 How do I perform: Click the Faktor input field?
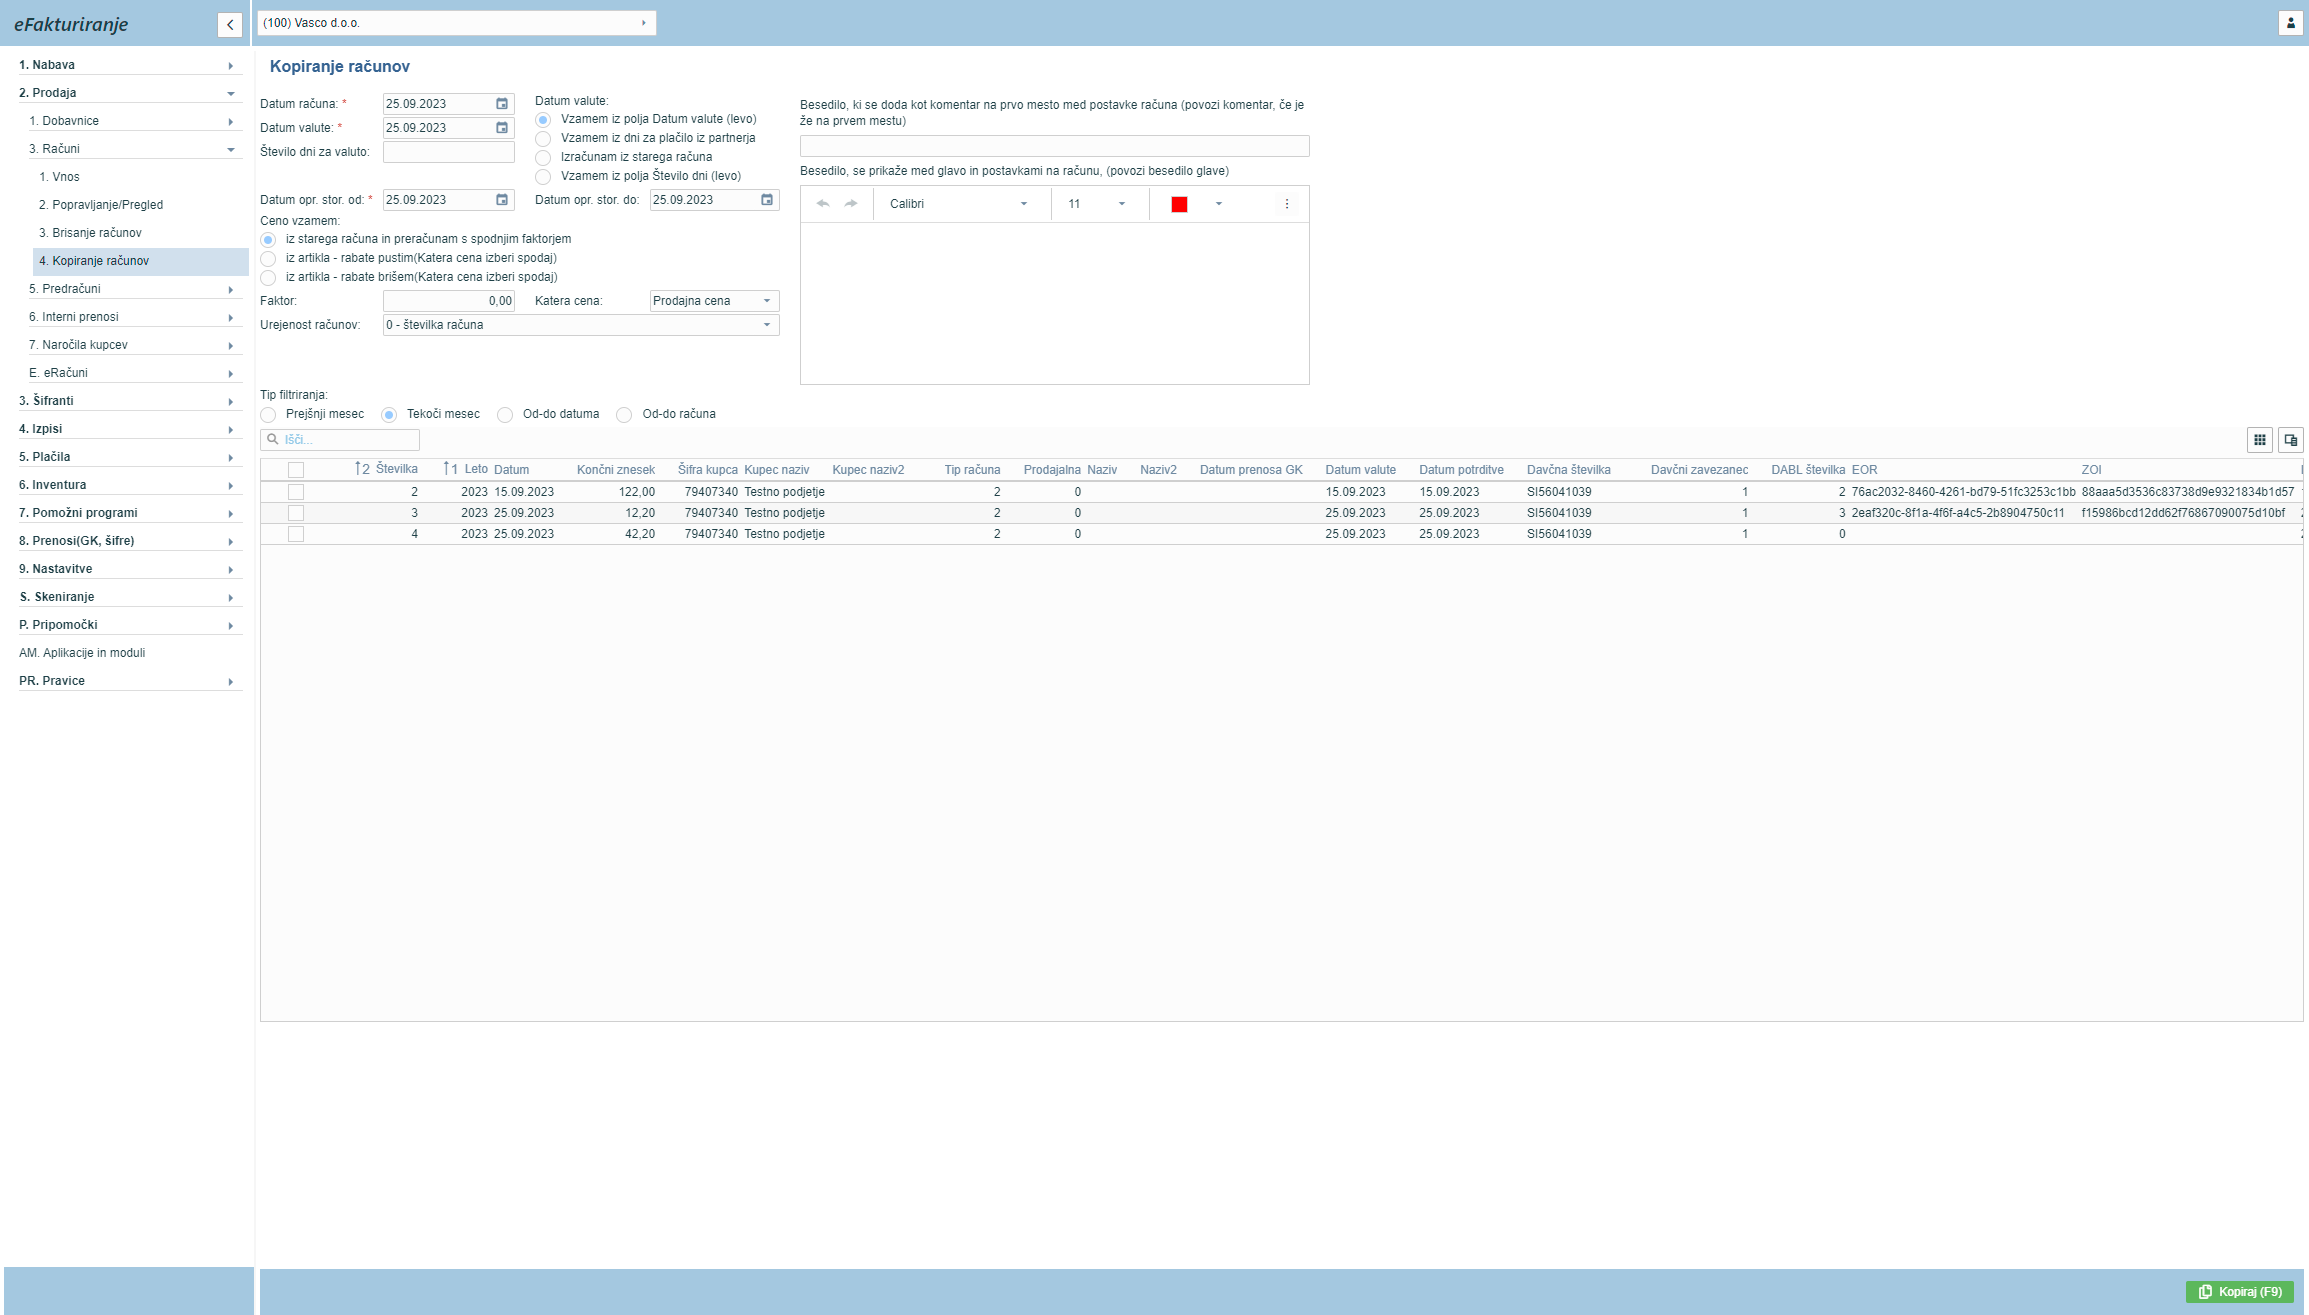pos(448,301)
